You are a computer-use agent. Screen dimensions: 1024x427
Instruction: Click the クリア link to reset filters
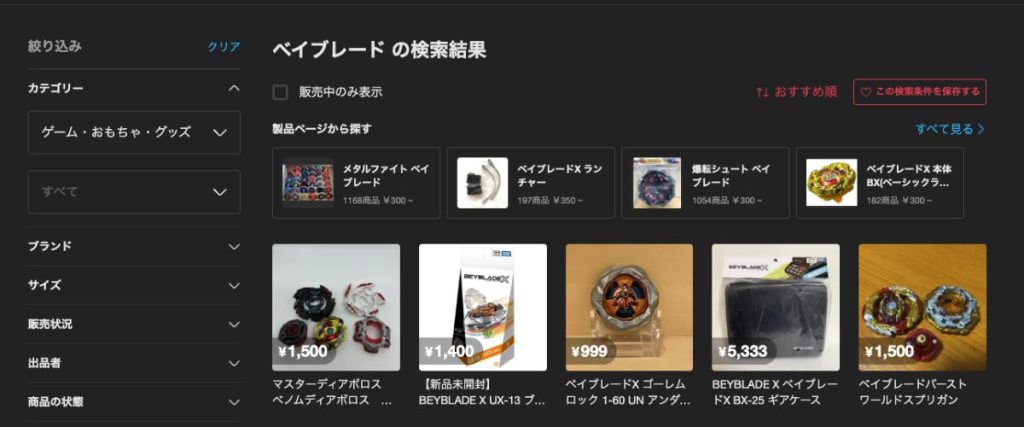(223, 47)
